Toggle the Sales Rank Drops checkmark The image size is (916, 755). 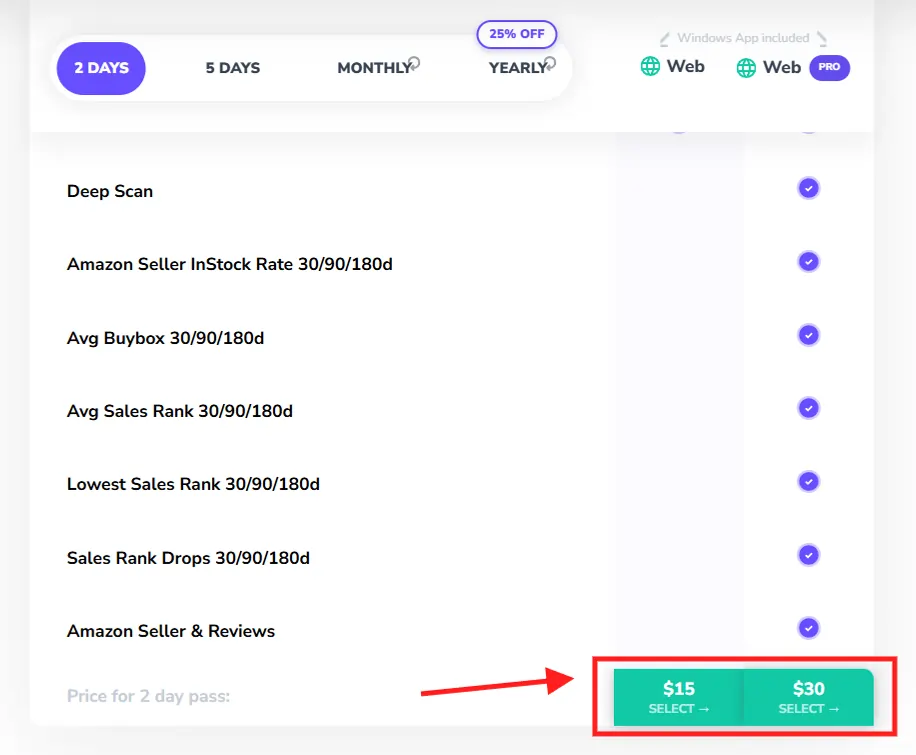(x=809, y=555)
